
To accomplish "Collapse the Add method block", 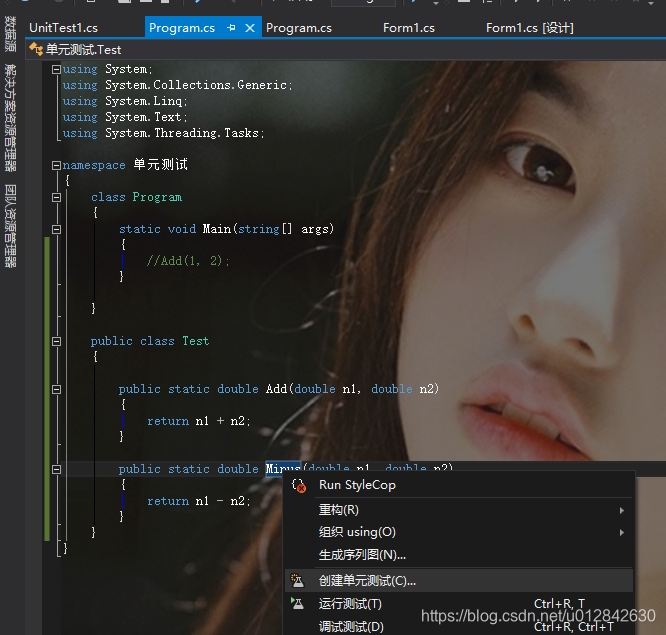I will tap(56, 389).
